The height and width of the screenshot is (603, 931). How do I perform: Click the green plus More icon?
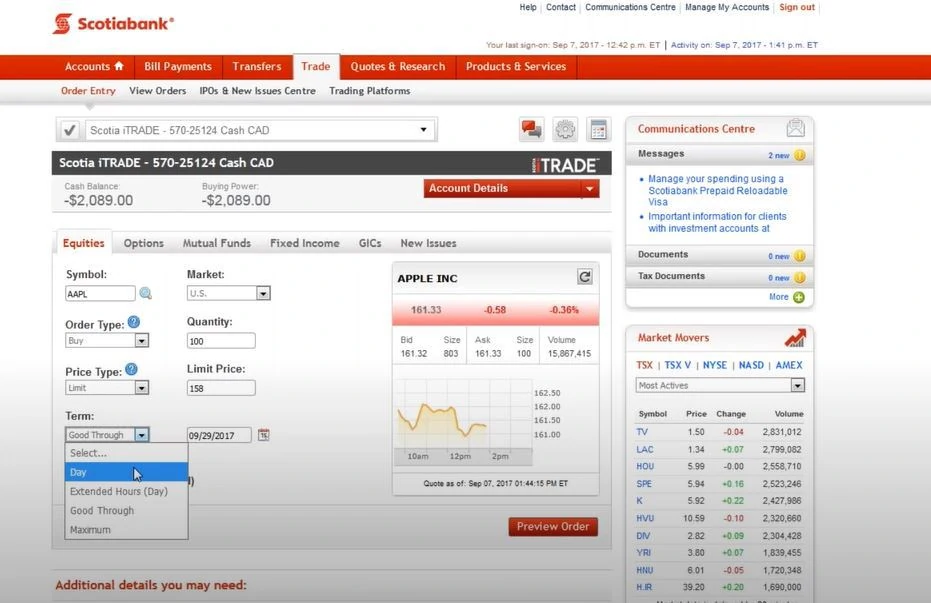798,297
